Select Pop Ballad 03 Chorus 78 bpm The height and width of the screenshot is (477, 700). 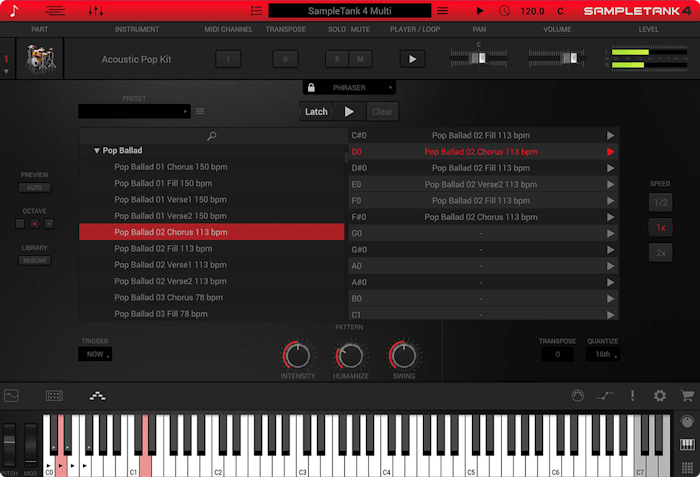pos(212,297)
